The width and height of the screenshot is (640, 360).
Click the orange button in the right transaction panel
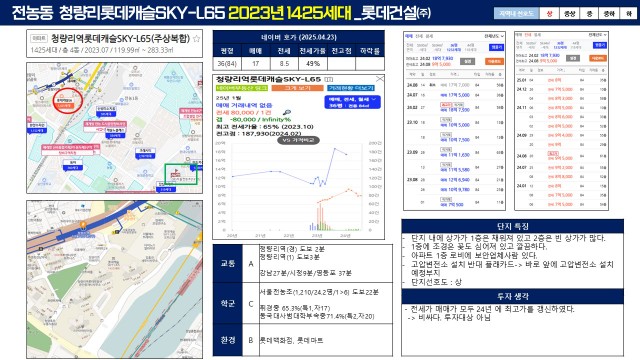598,58
